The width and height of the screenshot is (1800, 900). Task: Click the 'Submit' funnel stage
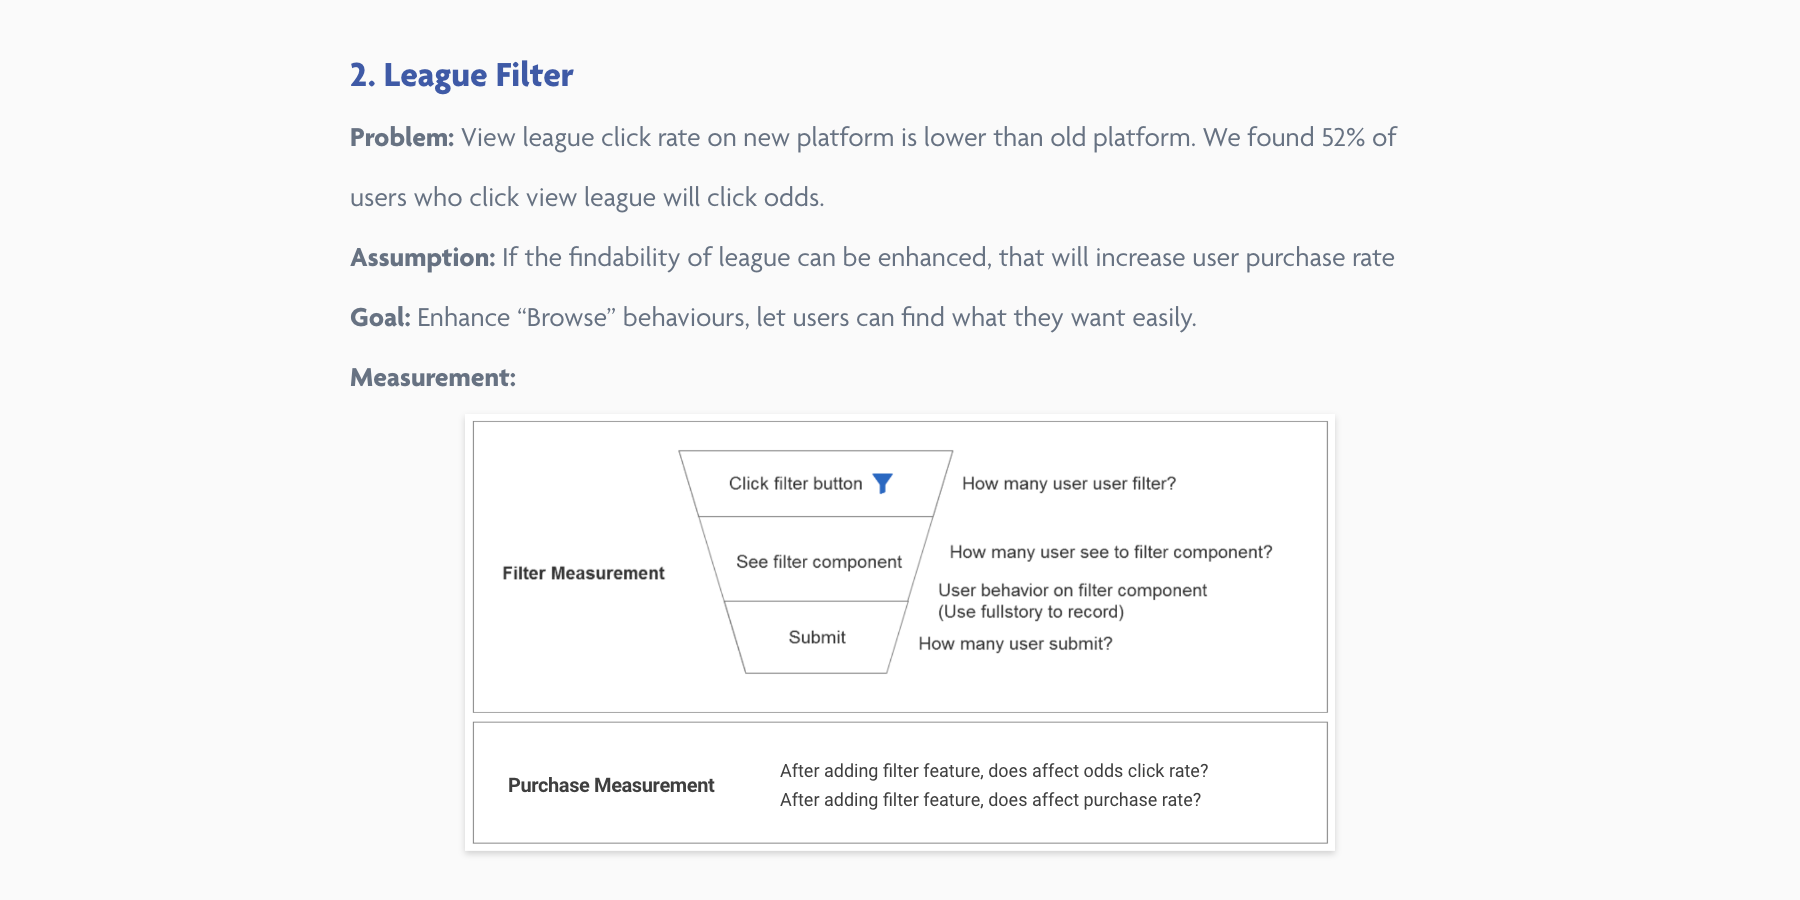click(817, 637)
